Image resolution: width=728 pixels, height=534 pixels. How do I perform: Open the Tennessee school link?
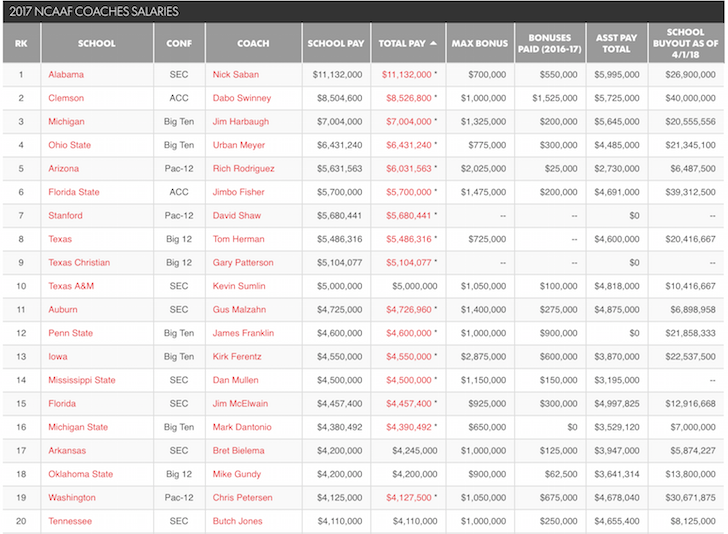click(70, 521)
